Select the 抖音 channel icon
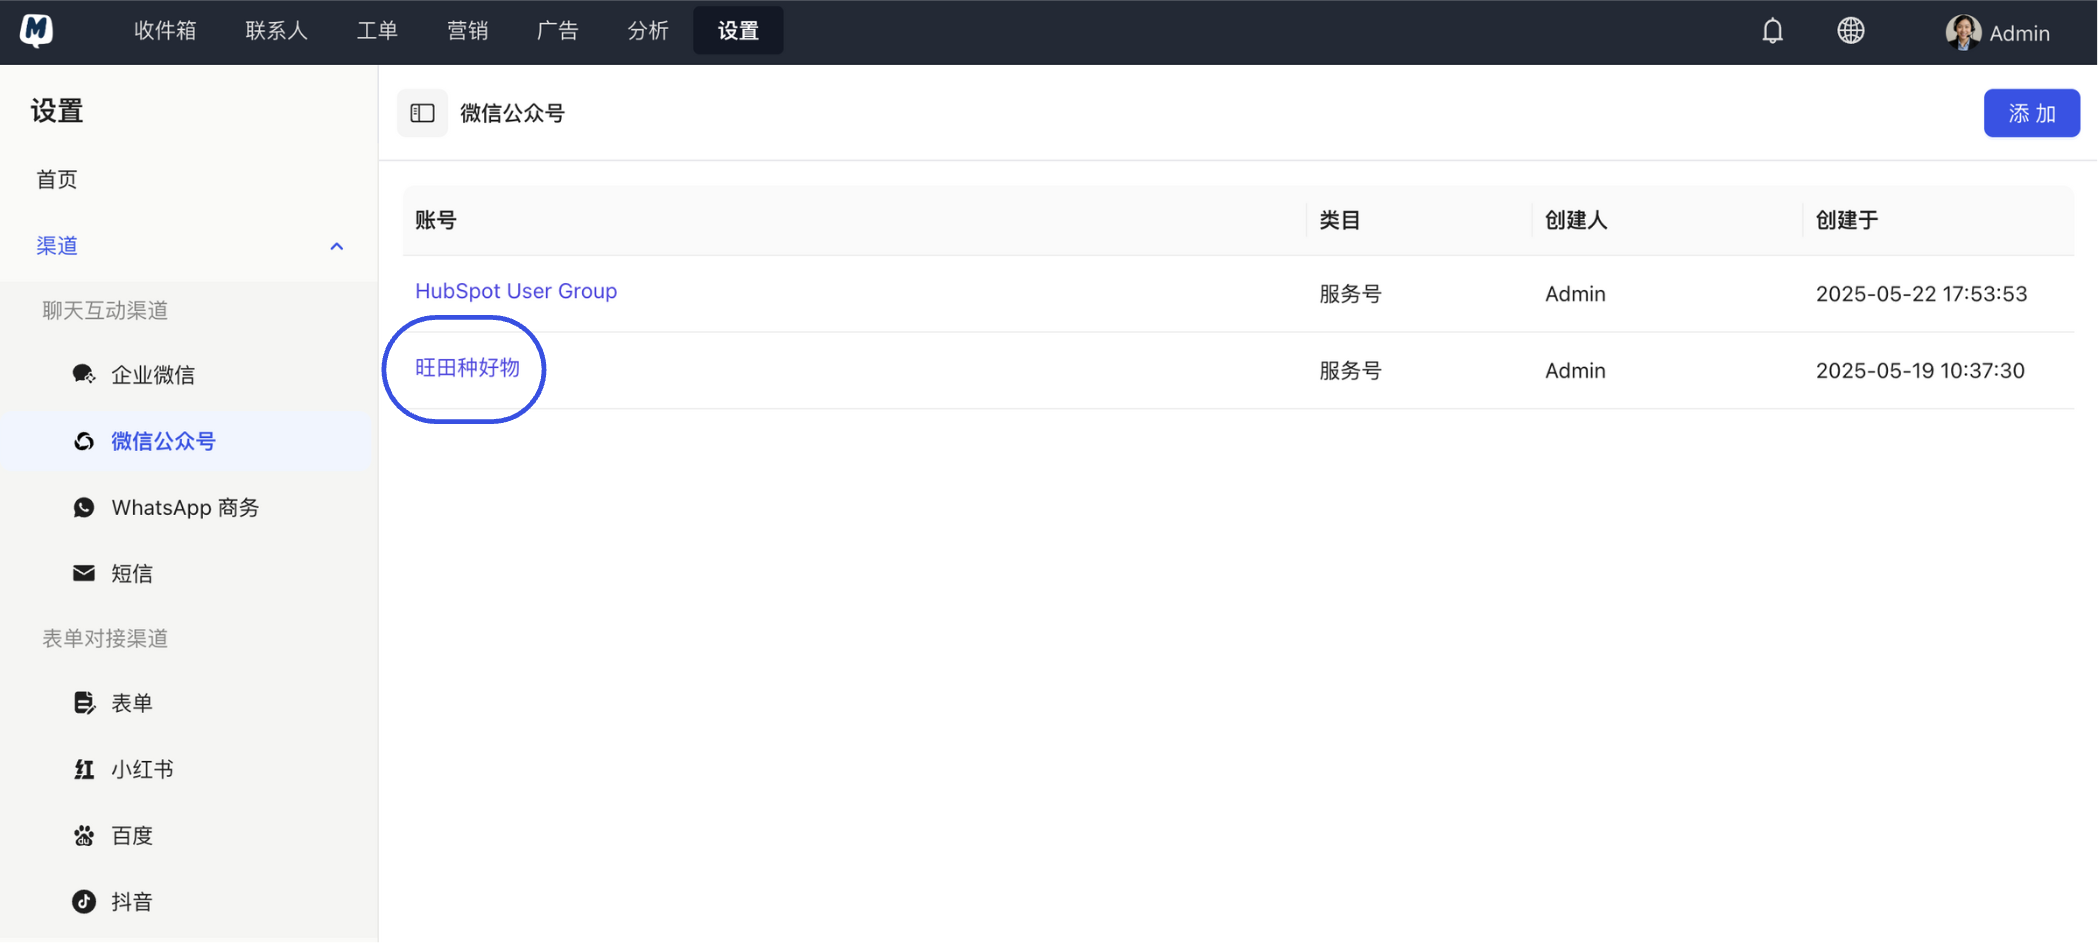2098x950 pixels. coord(84,901)
